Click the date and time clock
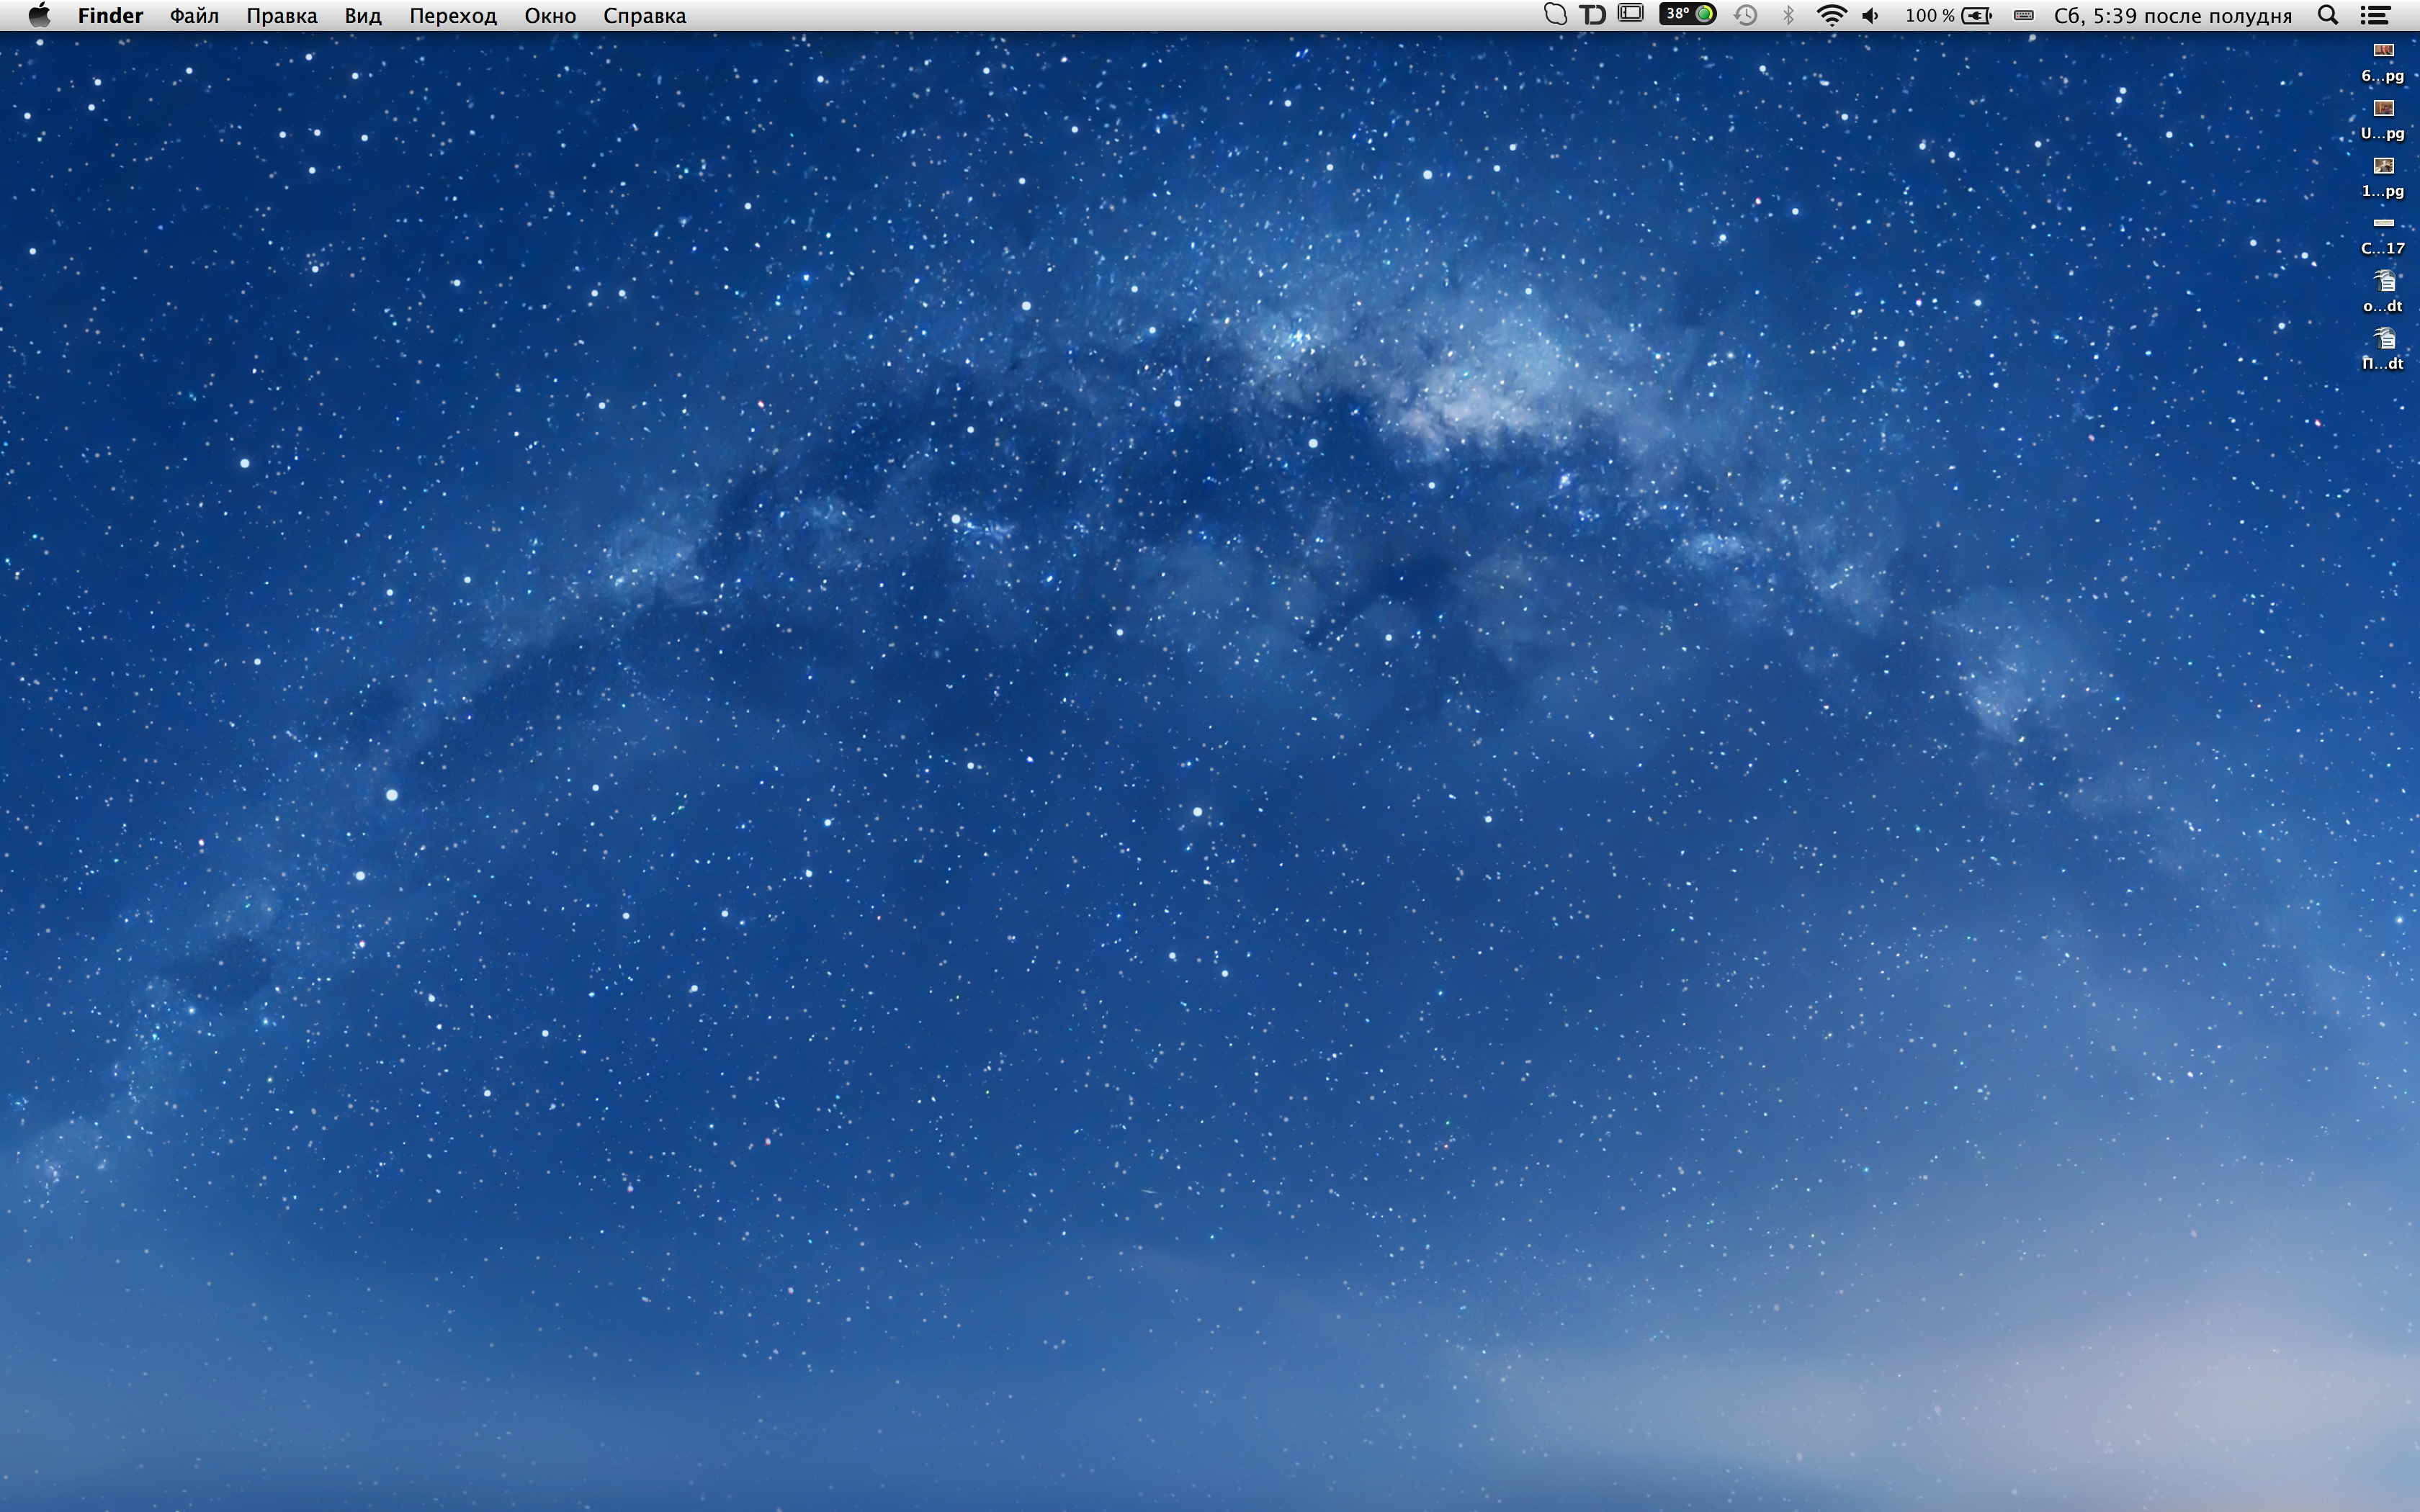2420x1512 pixels. tap(2172, 15)
